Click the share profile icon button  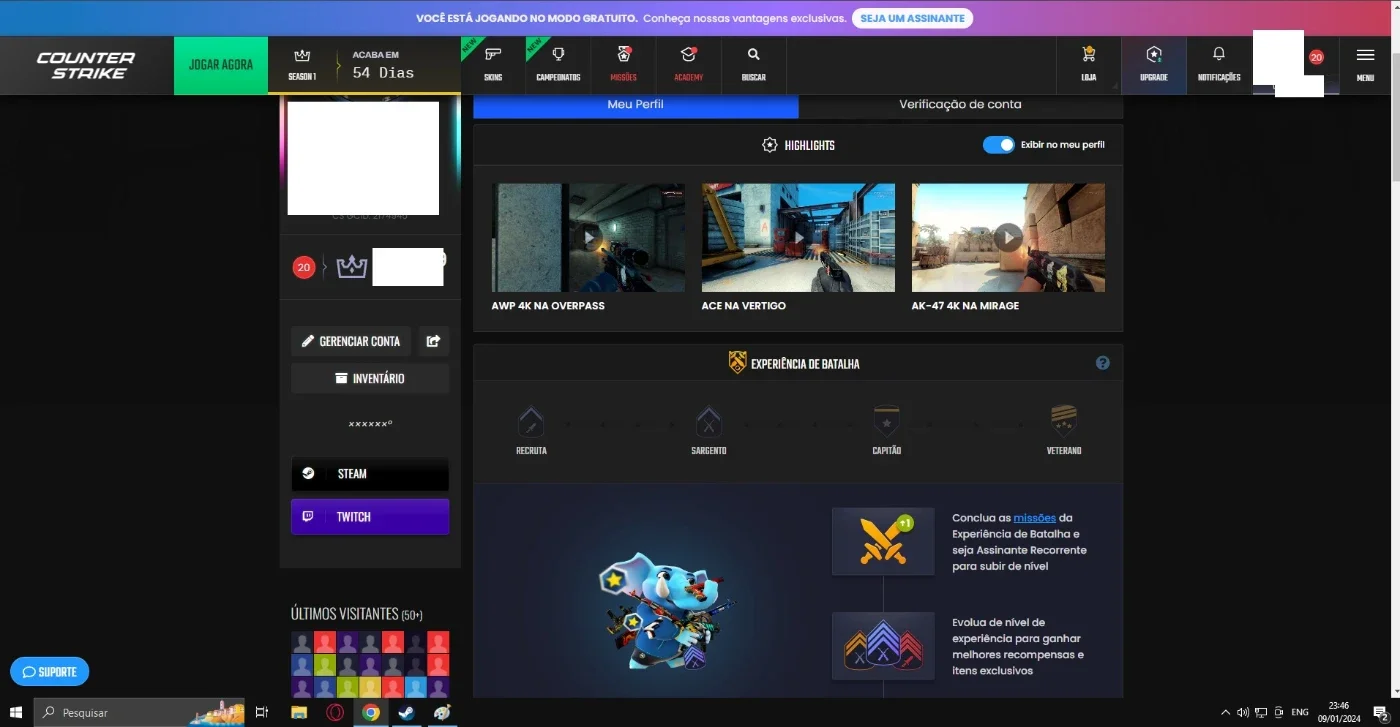[x=433, y=341]
